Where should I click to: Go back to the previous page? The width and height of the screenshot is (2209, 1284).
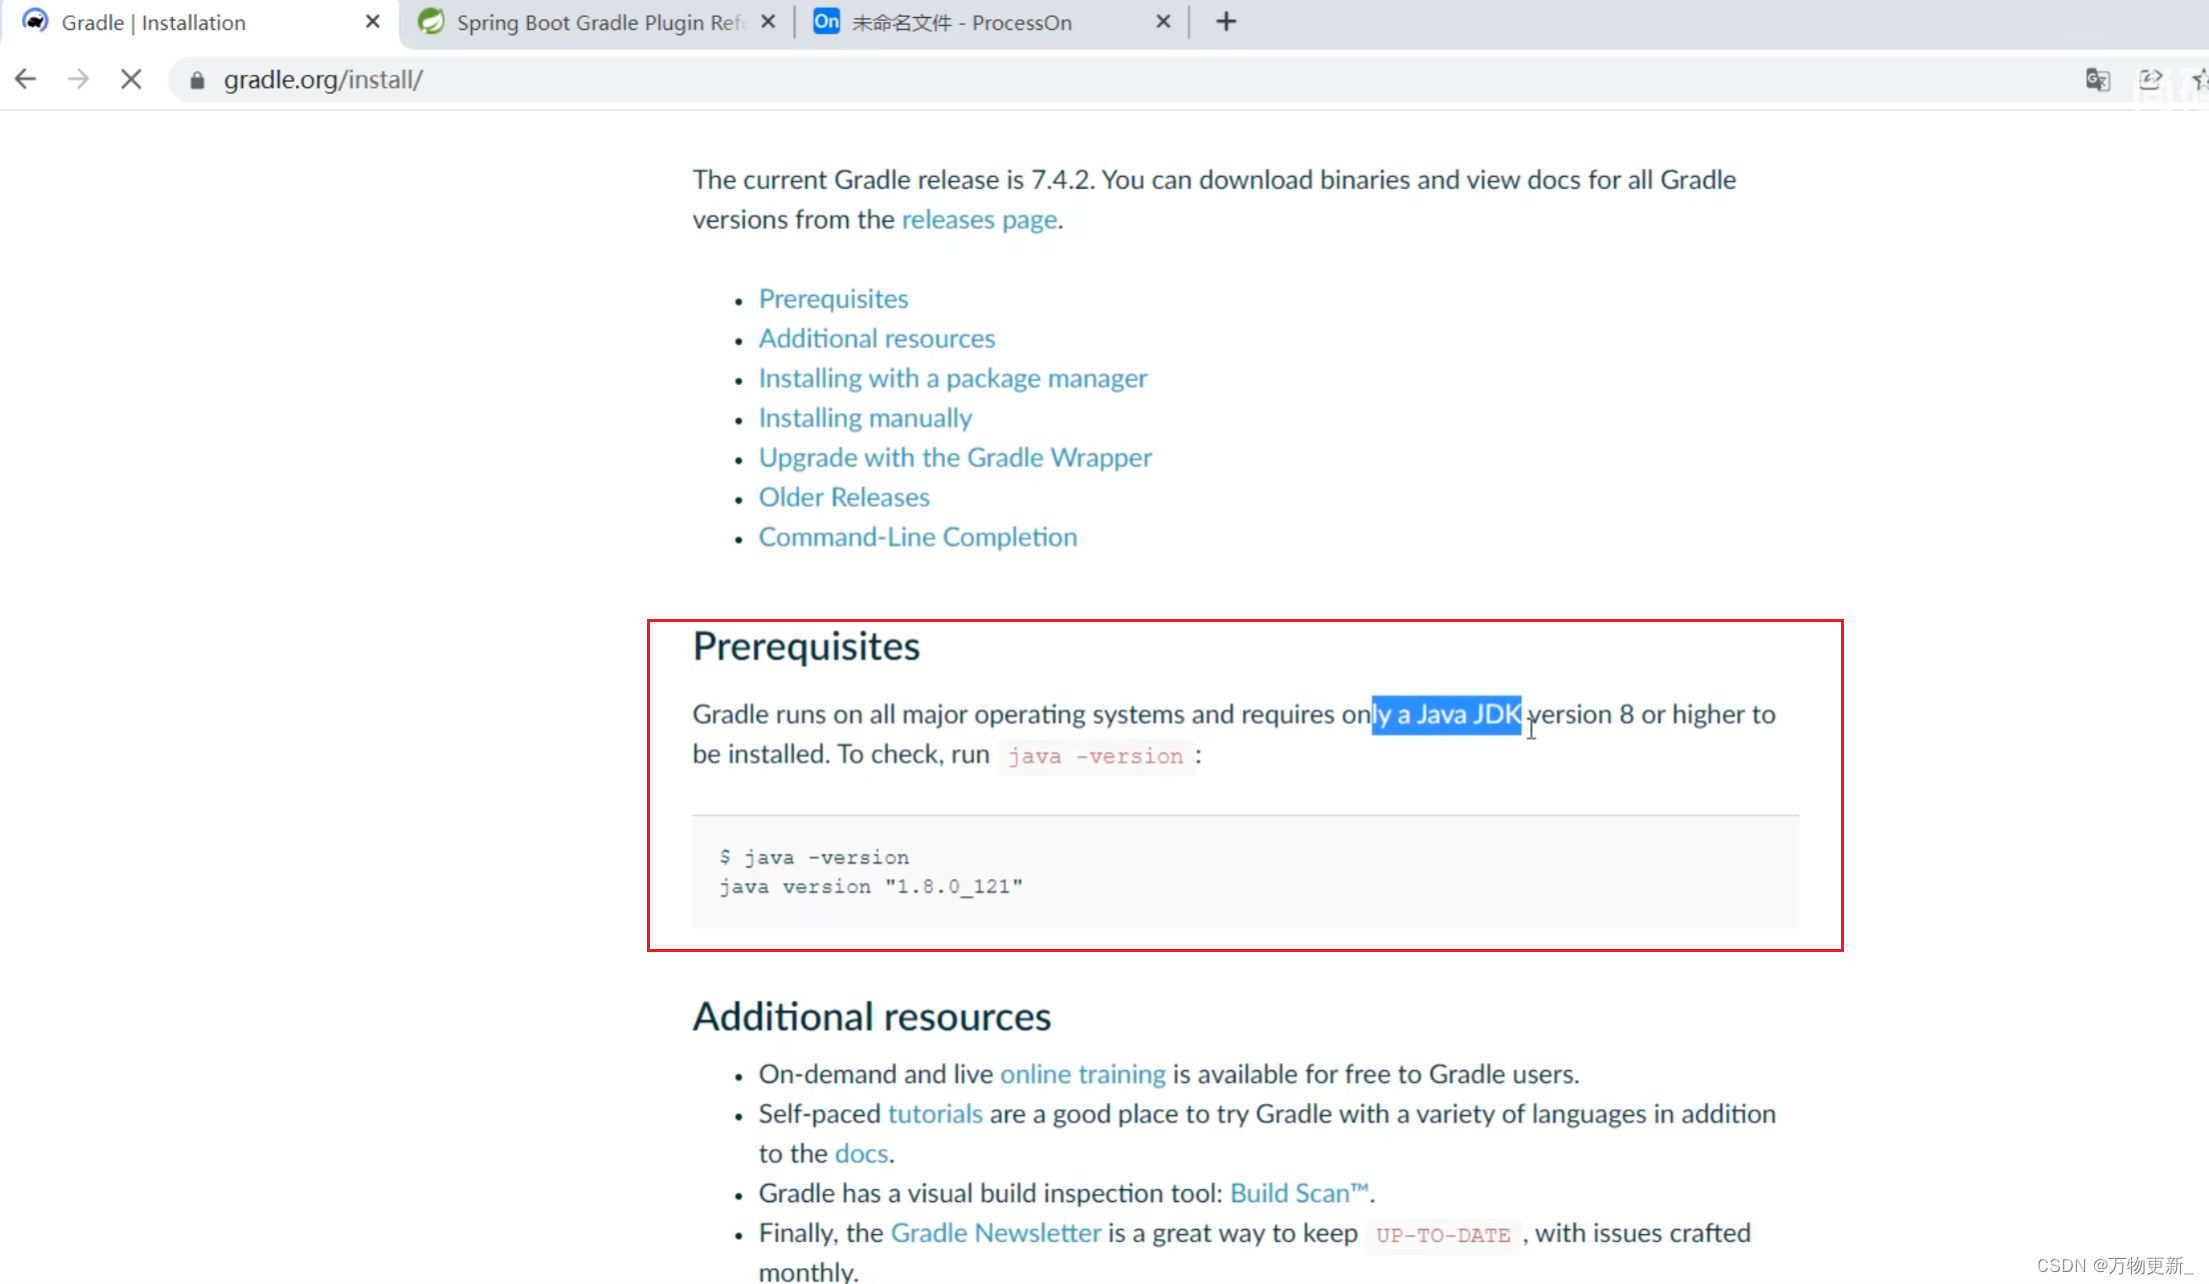click(26, 79)
